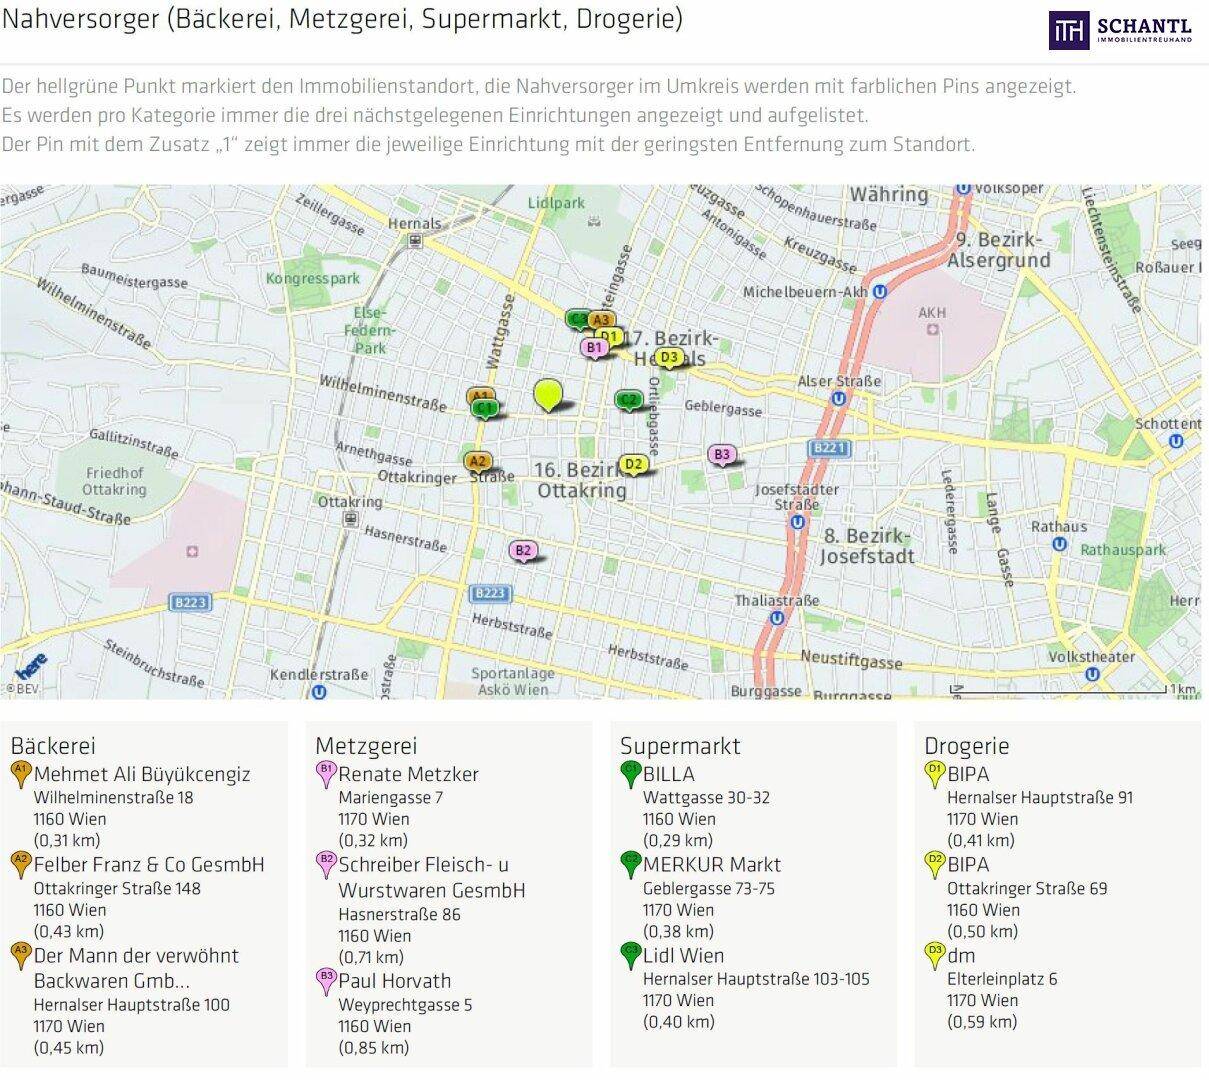Click the light green property location pin
Image resolution: width=1209 pixels, height=1080 pixels.
(x=548, y=395)
